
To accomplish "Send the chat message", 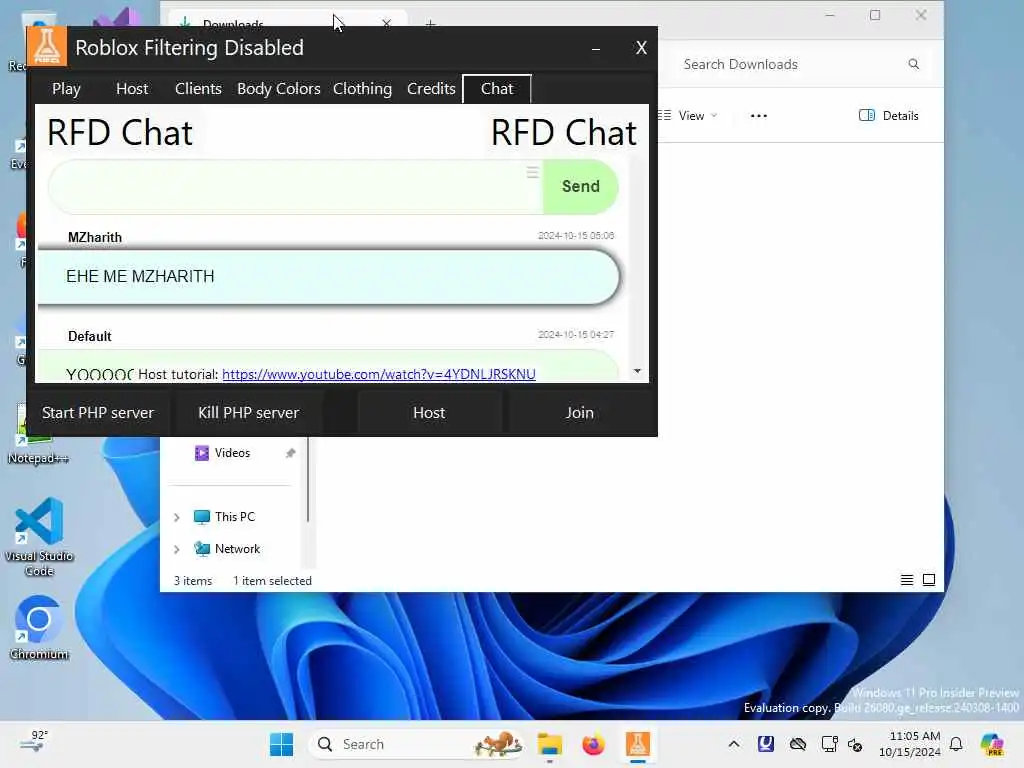I will [581, 186].
